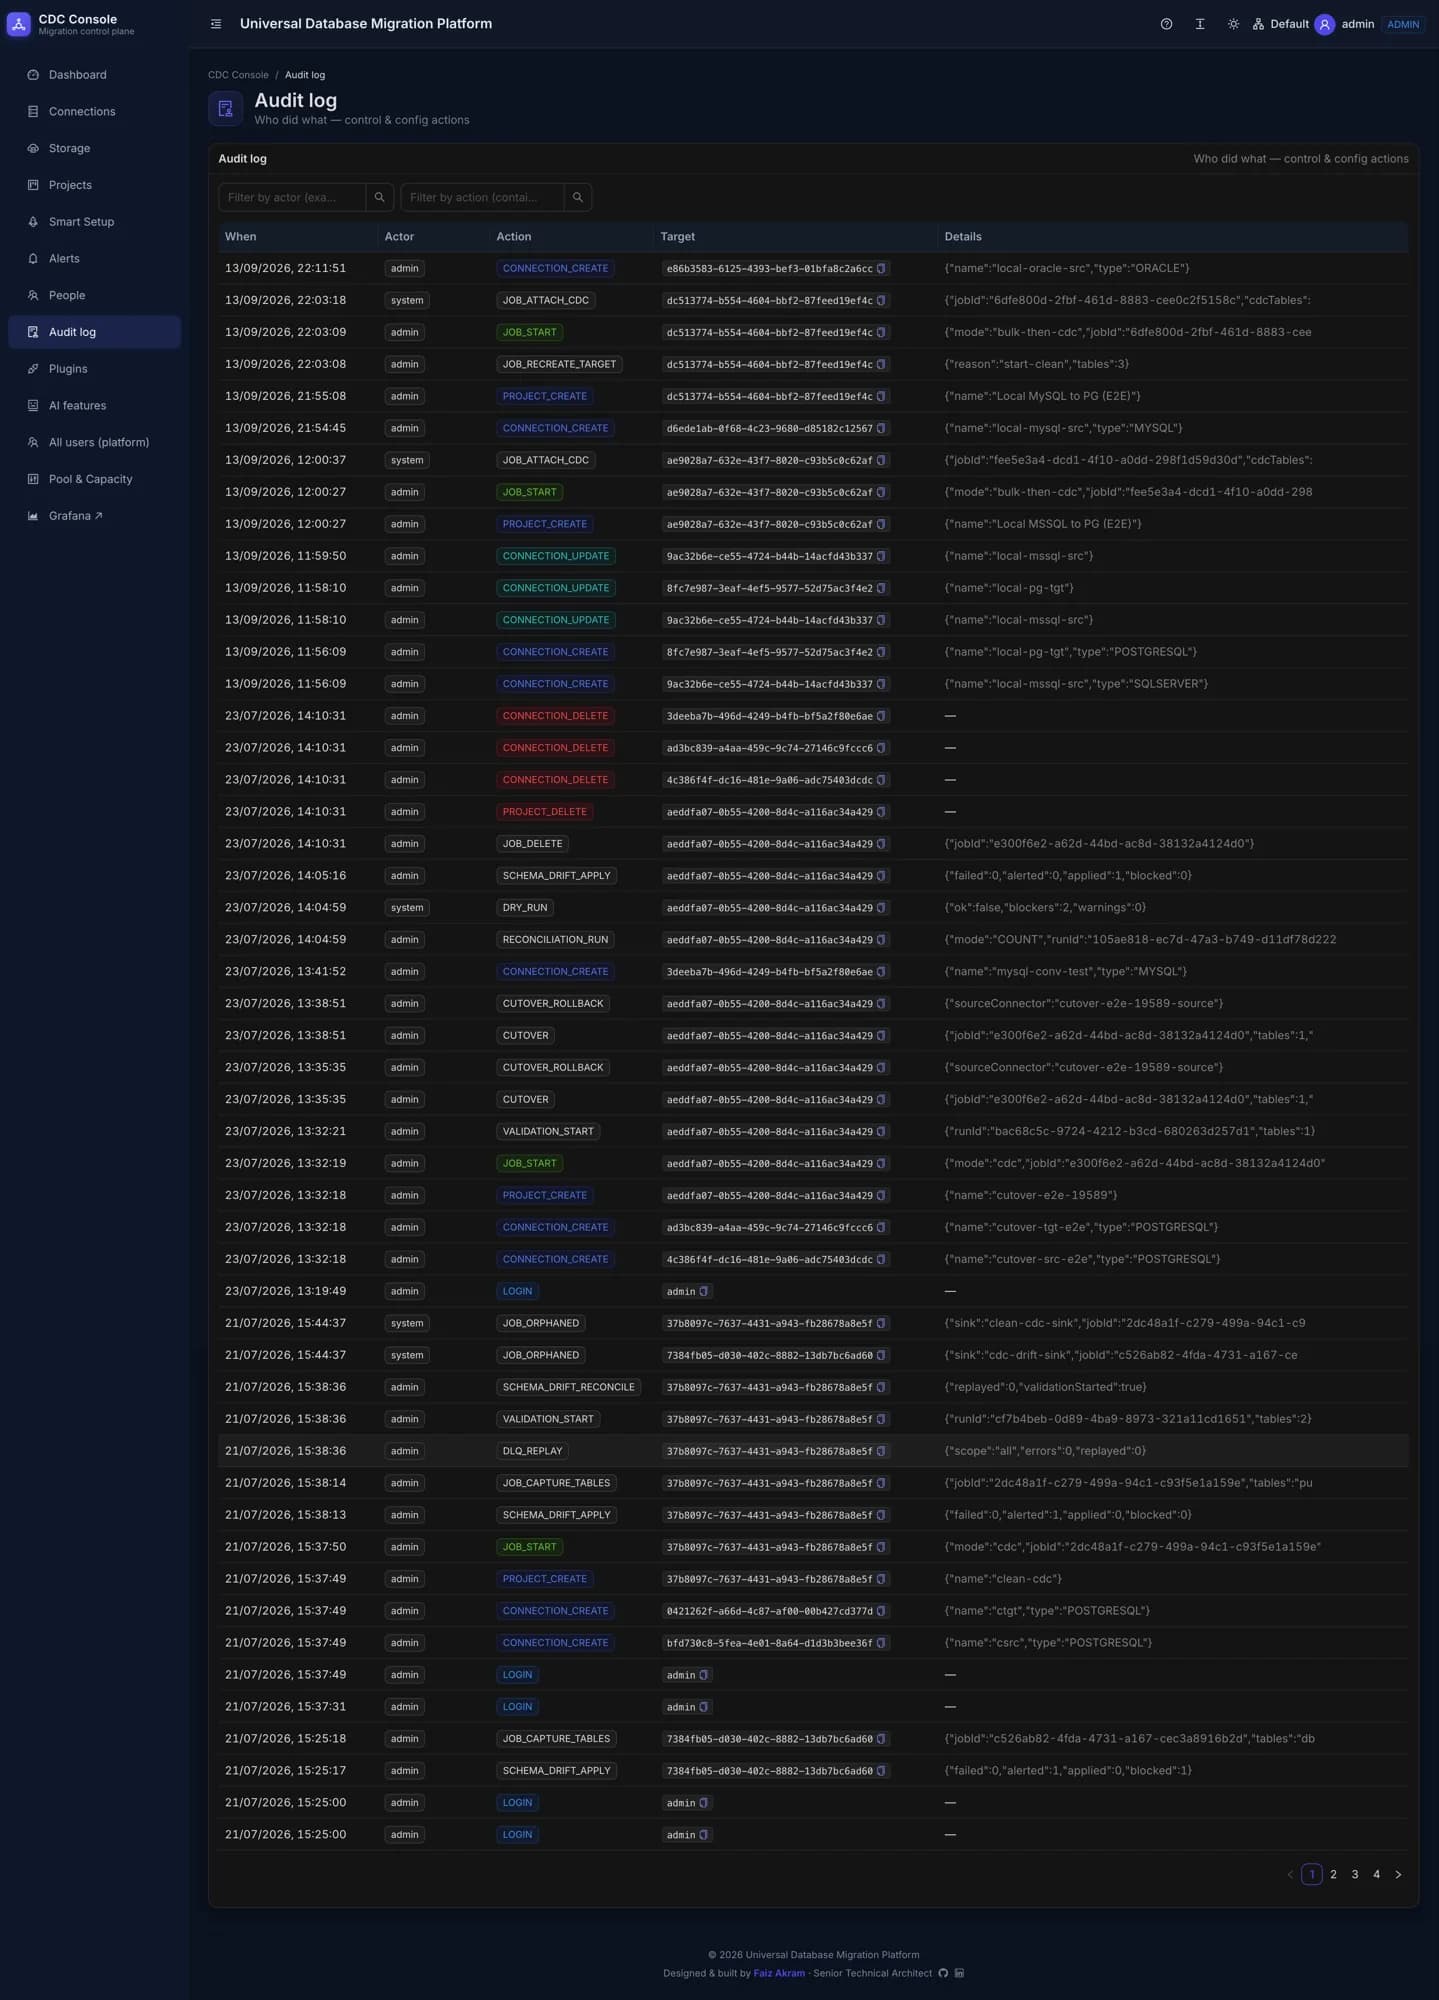Viewport: 1439px width, 2000px height.
Task: Open Projects in sidebar
Action: [x=94, y=185]
